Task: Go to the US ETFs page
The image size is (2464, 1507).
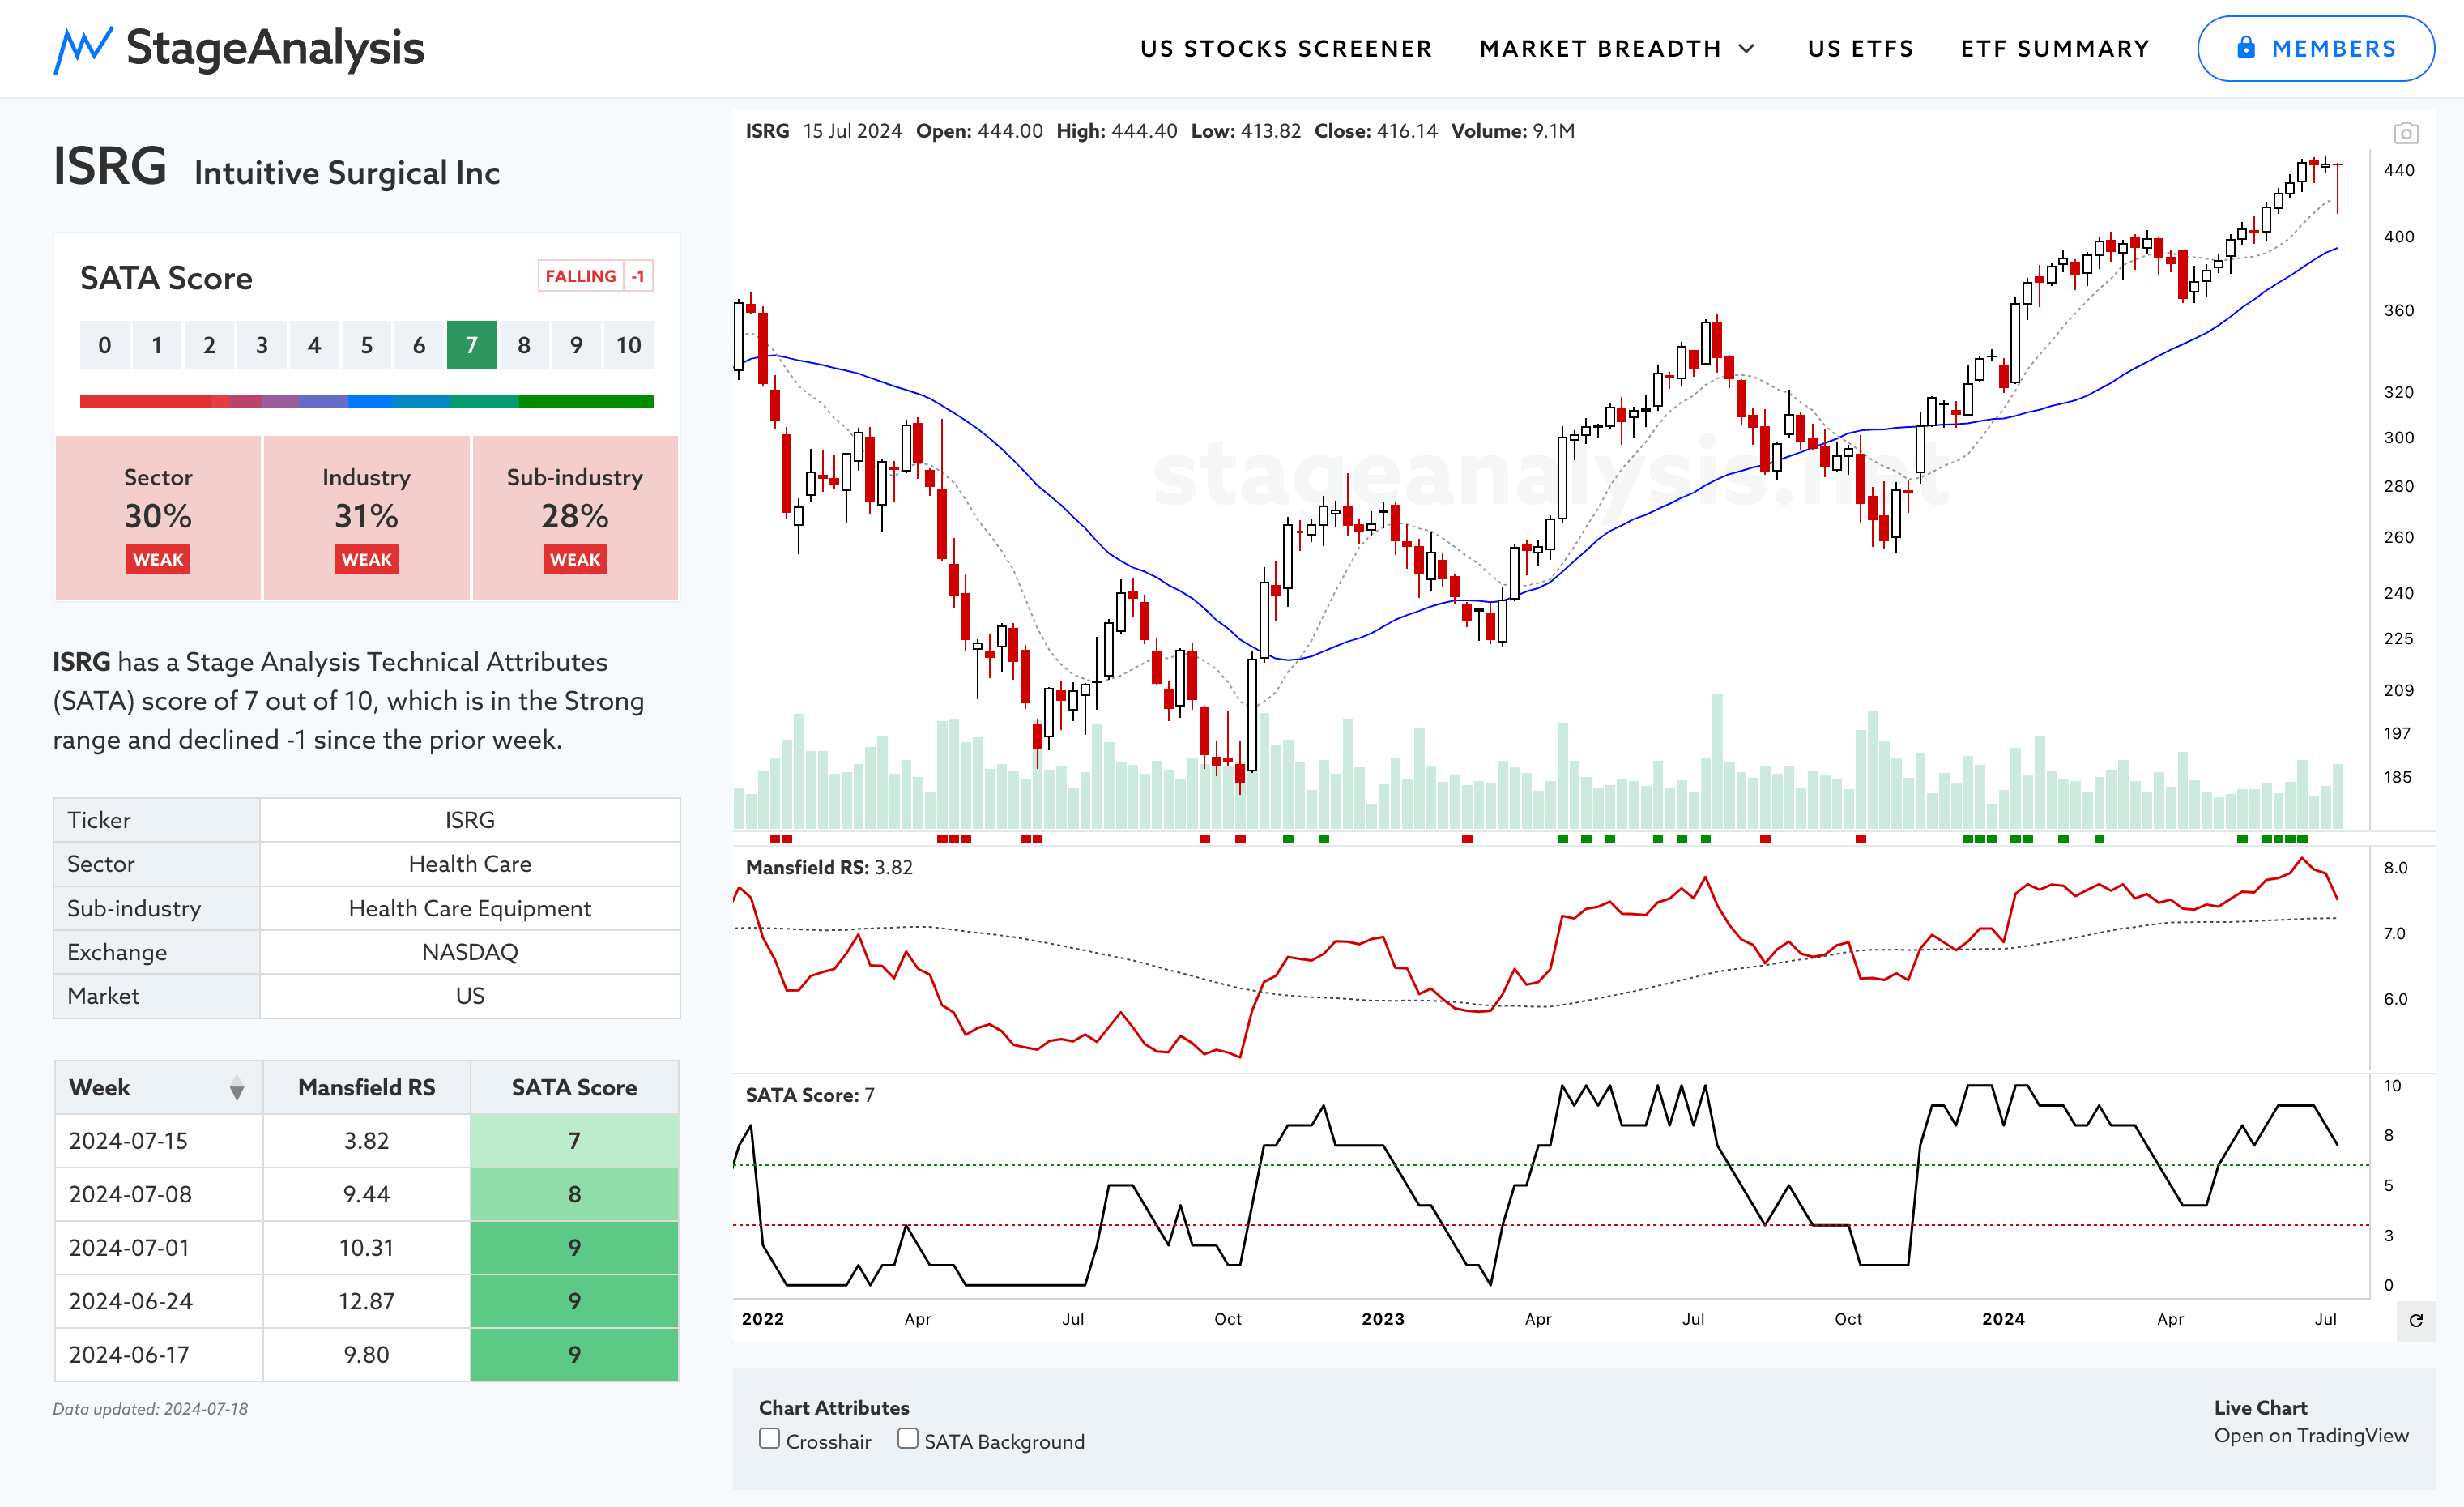Action: tap(1860, 49)
